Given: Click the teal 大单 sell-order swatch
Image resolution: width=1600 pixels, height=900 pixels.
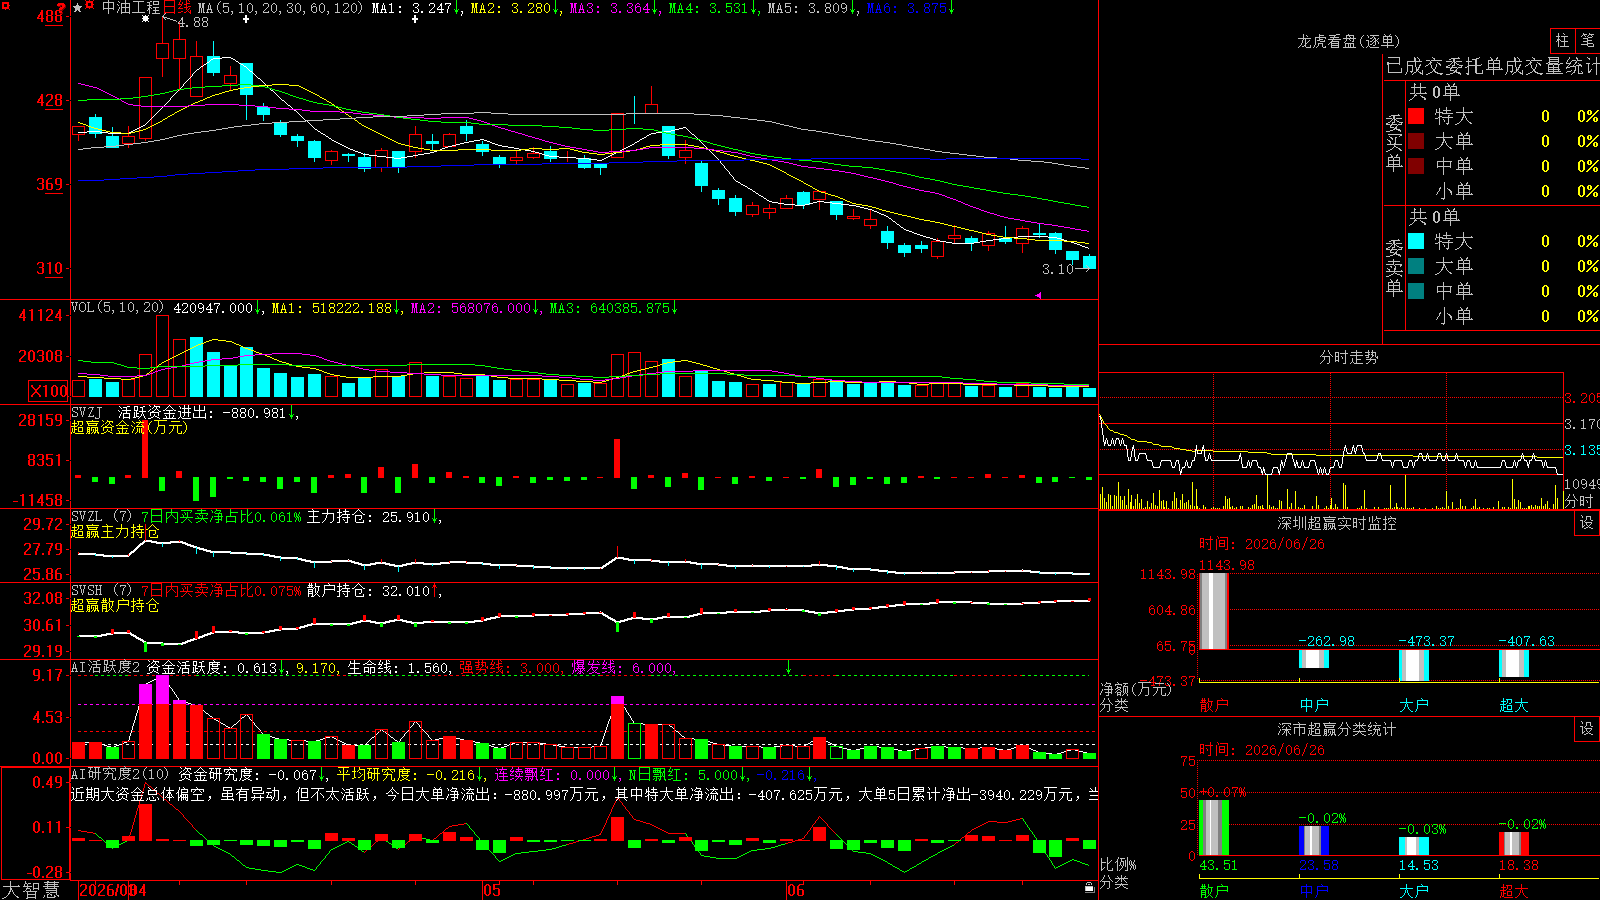Looking at the screenshot, I should click(x=1416, y=266).
